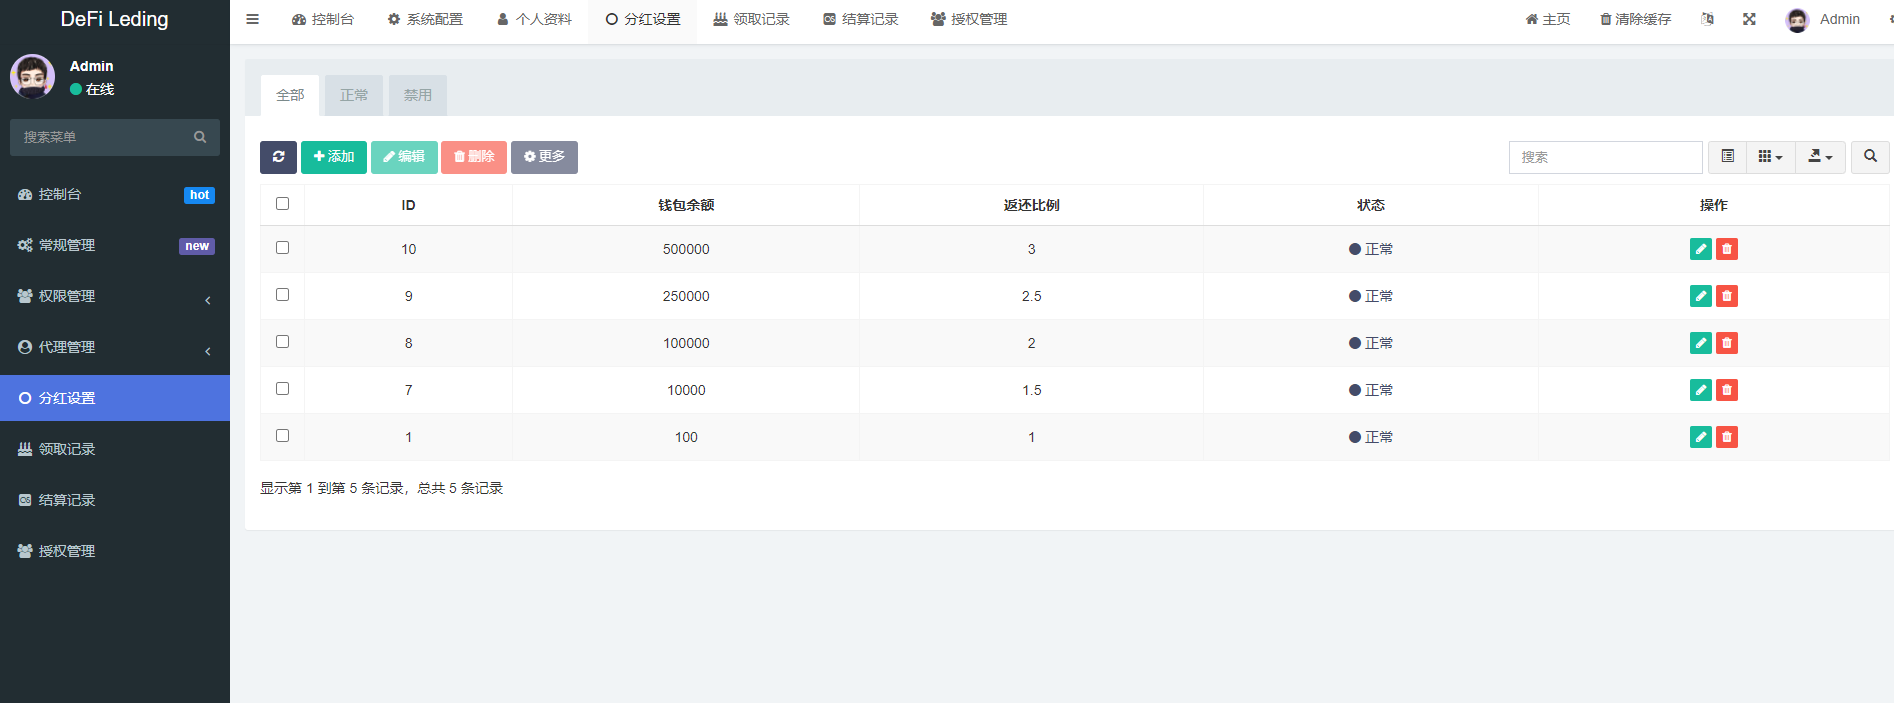Click the hamburger menu toggle icon
The image size is (1894, 703).
pyautogui.click(x=253, y=19)
